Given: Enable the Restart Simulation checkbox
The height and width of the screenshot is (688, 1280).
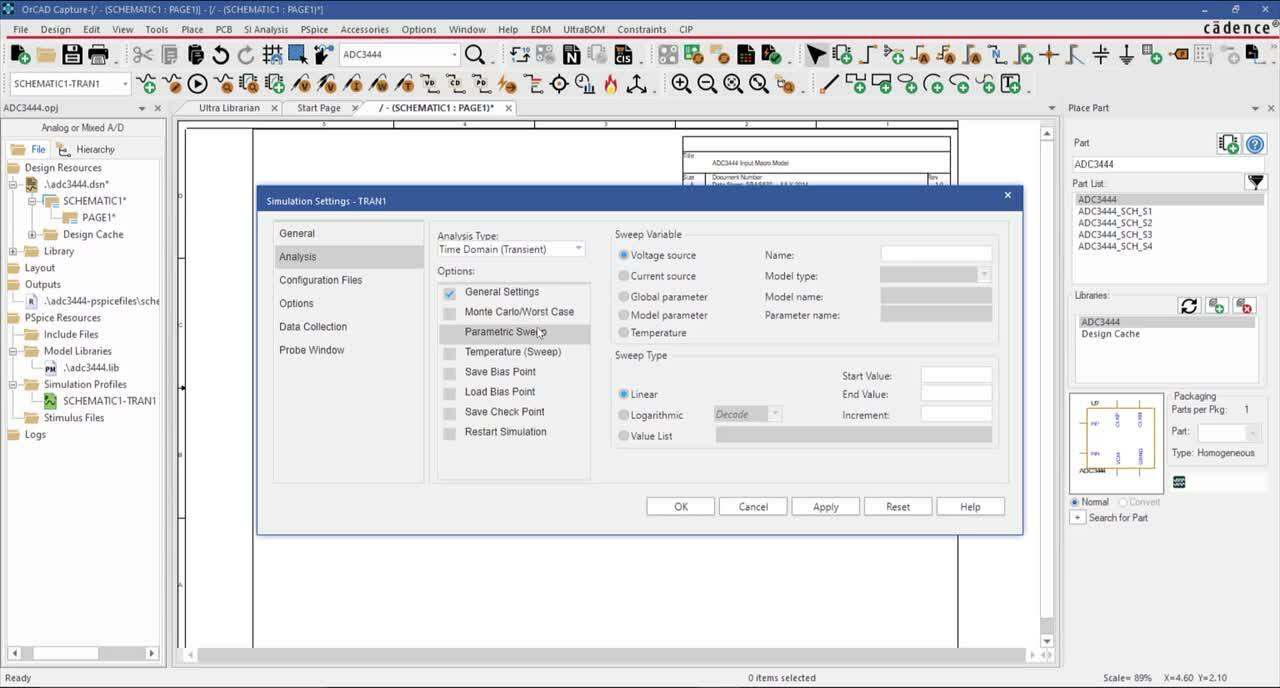Looking at the screenshot, I should (450, 432).
